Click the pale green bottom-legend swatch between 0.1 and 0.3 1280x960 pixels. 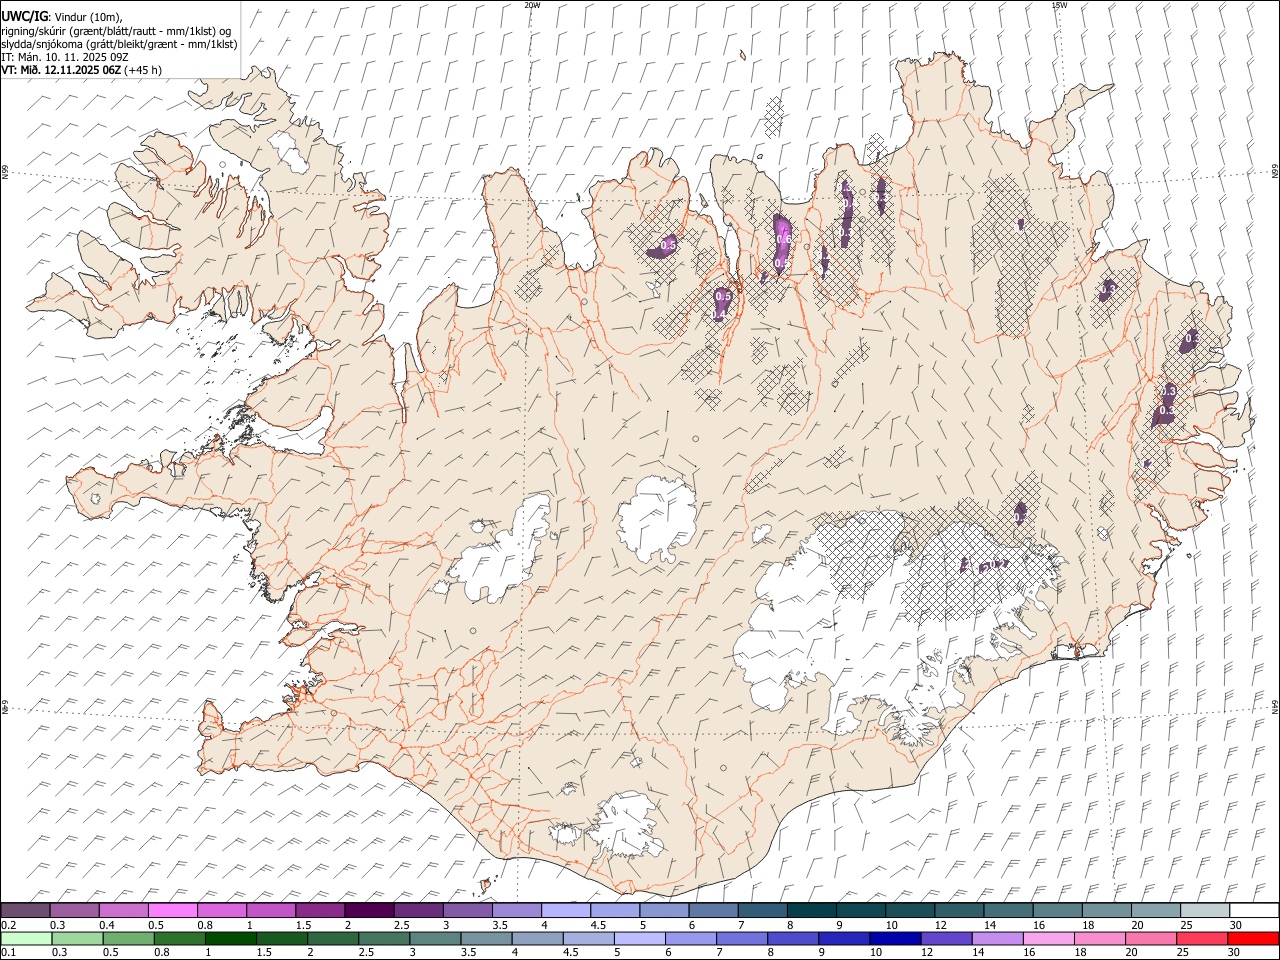click(x=26, y=938)
